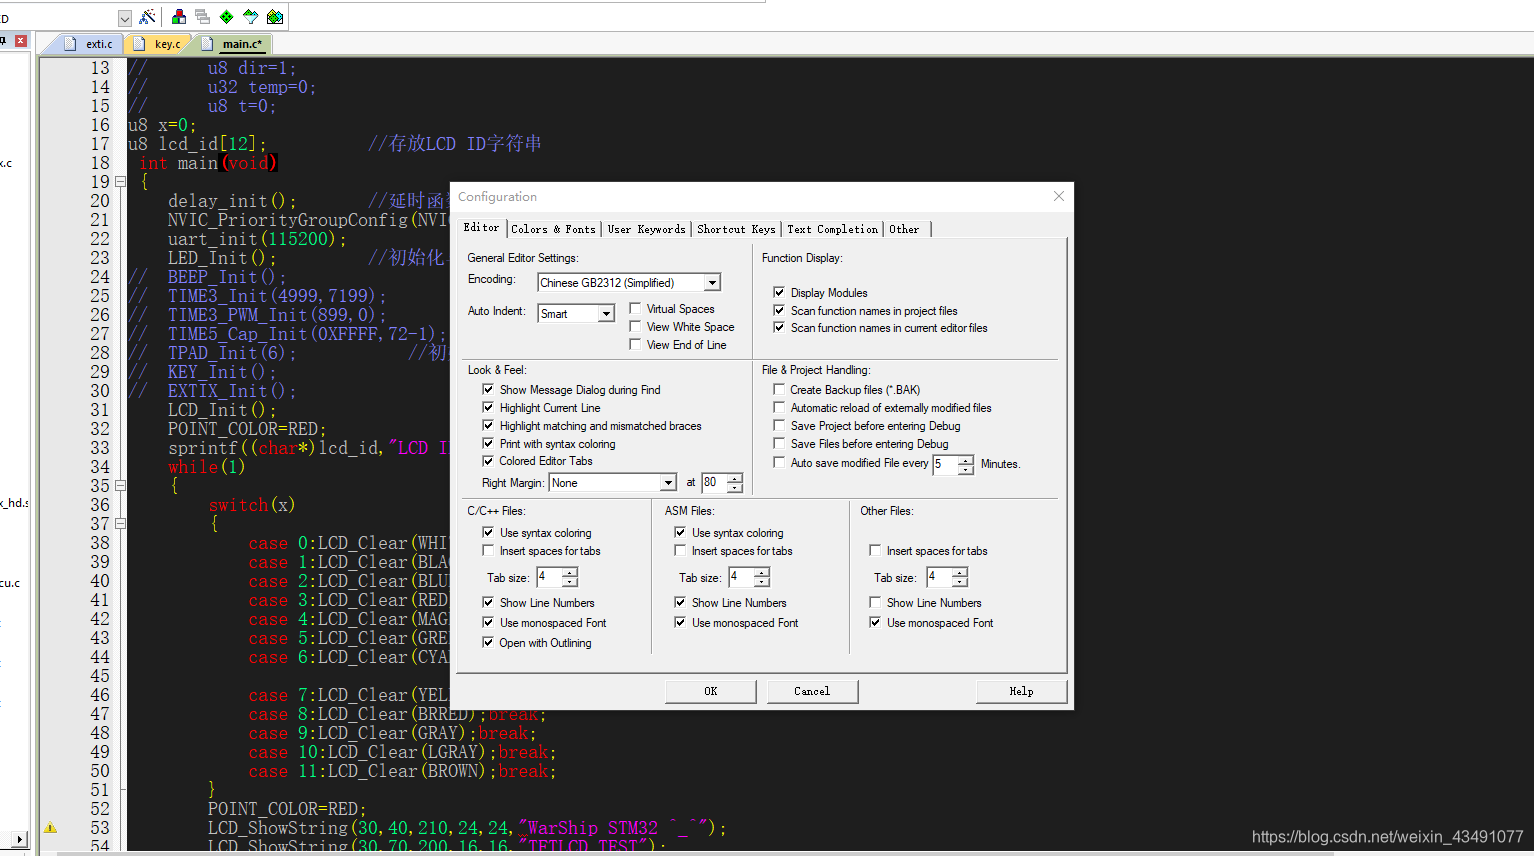Click Cancel in Configuration dialog
Viewport: 1534px width, 856px height.
(812, 691)
